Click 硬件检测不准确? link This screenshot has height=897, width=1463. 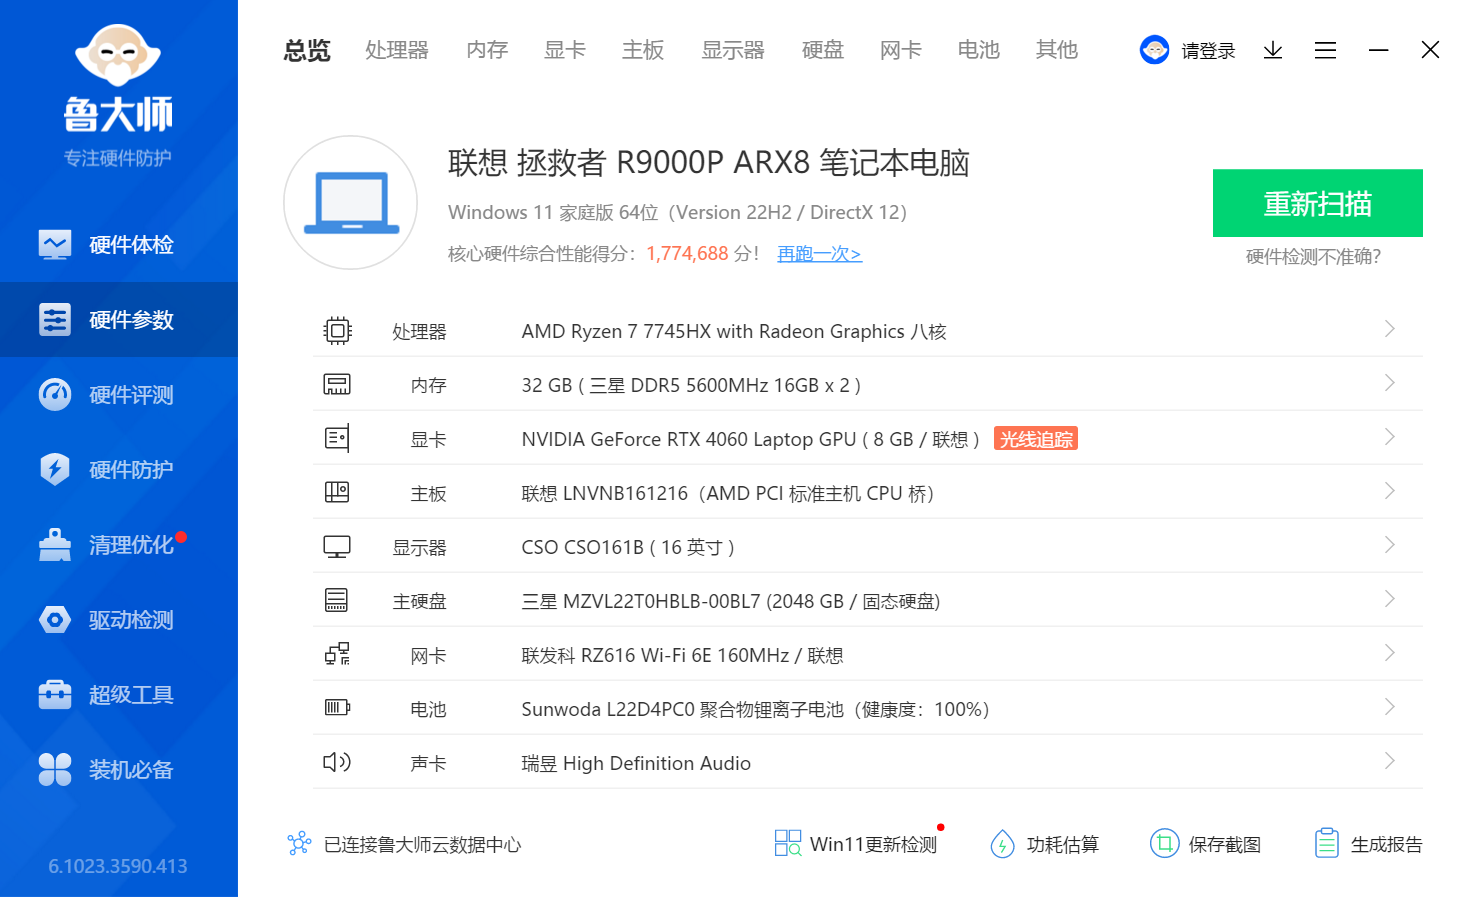1313,257
